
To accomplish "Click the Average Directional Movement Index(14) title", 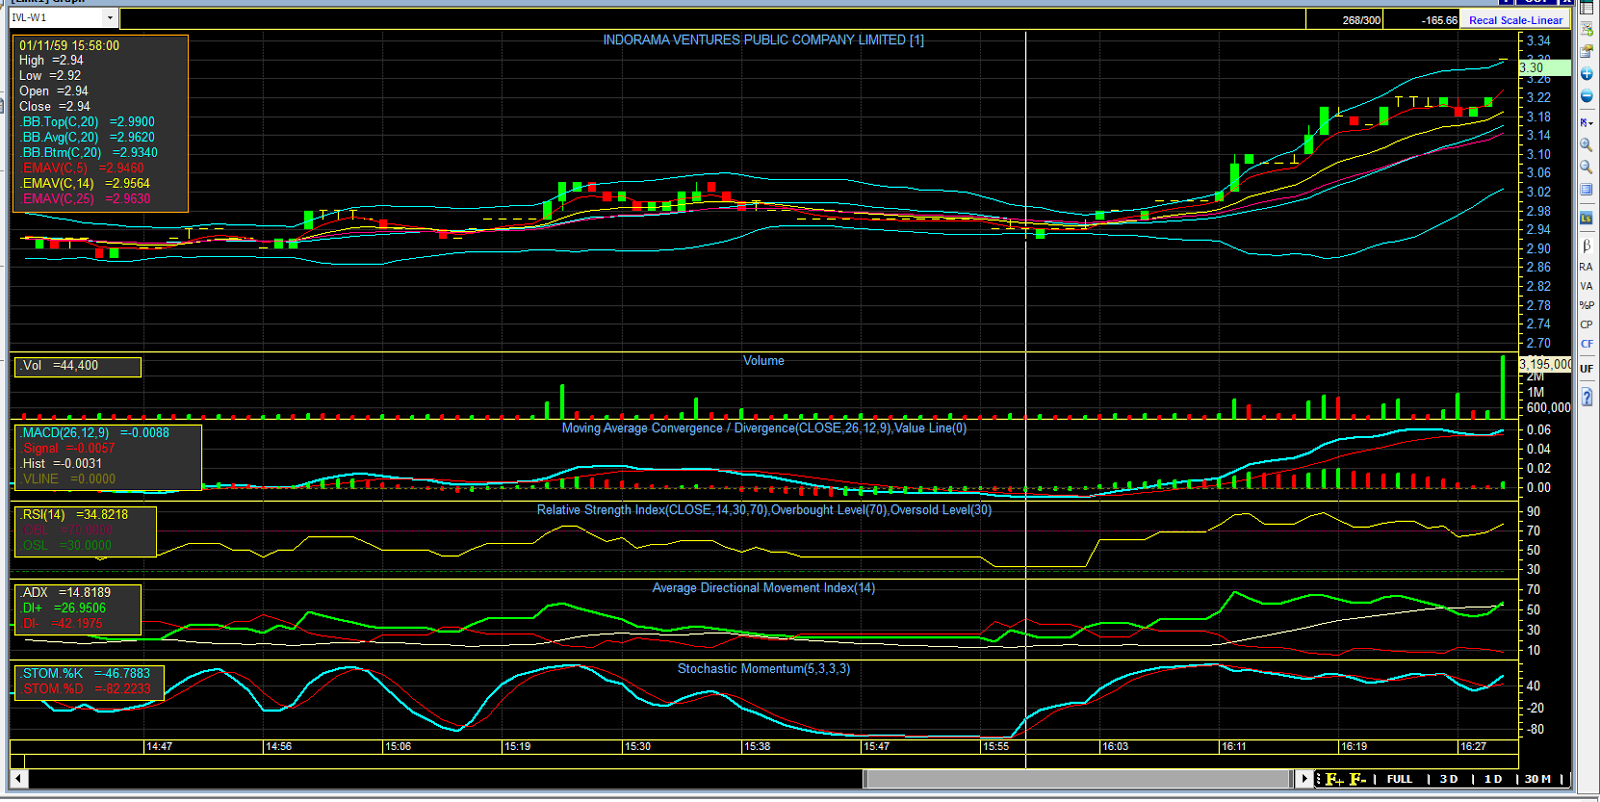I will [764, 588].
